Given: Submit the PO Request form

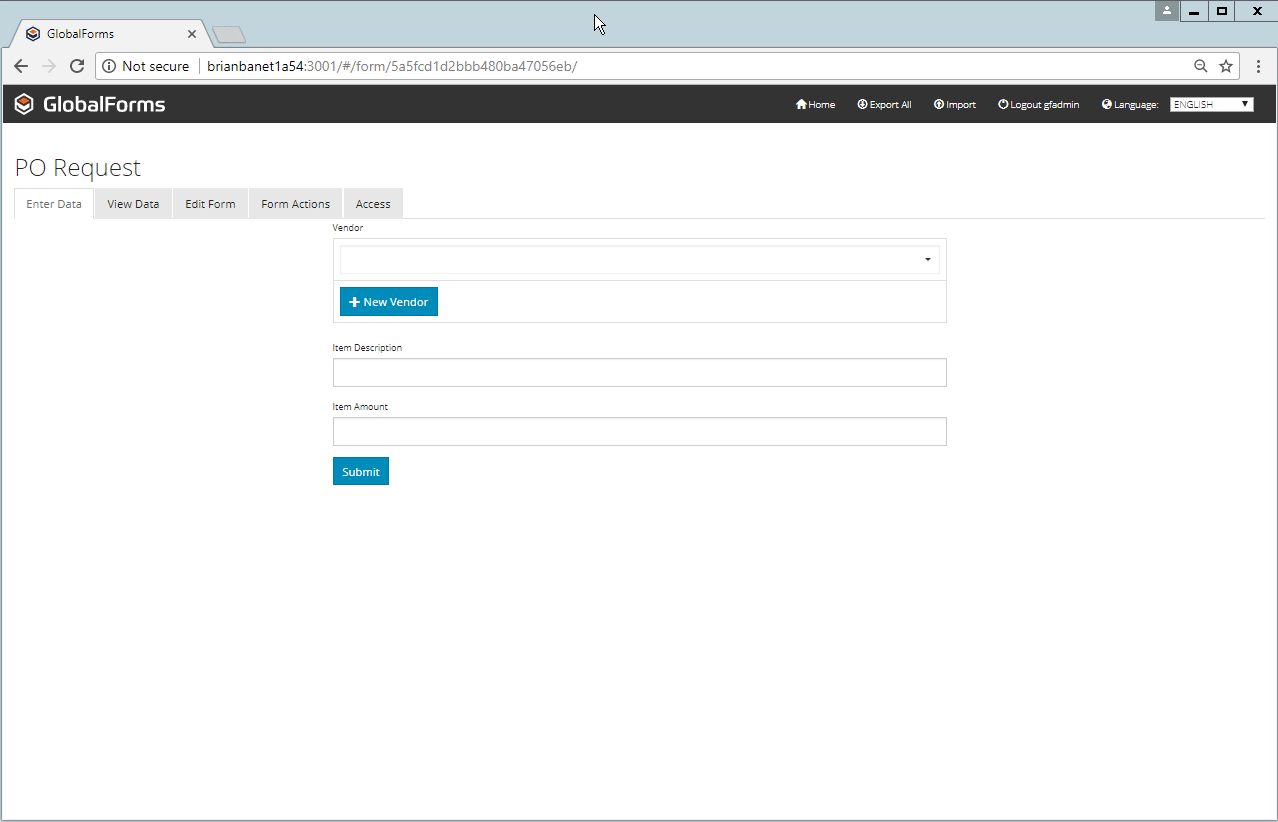Looking at the screenshot, I should coord(360,472).
